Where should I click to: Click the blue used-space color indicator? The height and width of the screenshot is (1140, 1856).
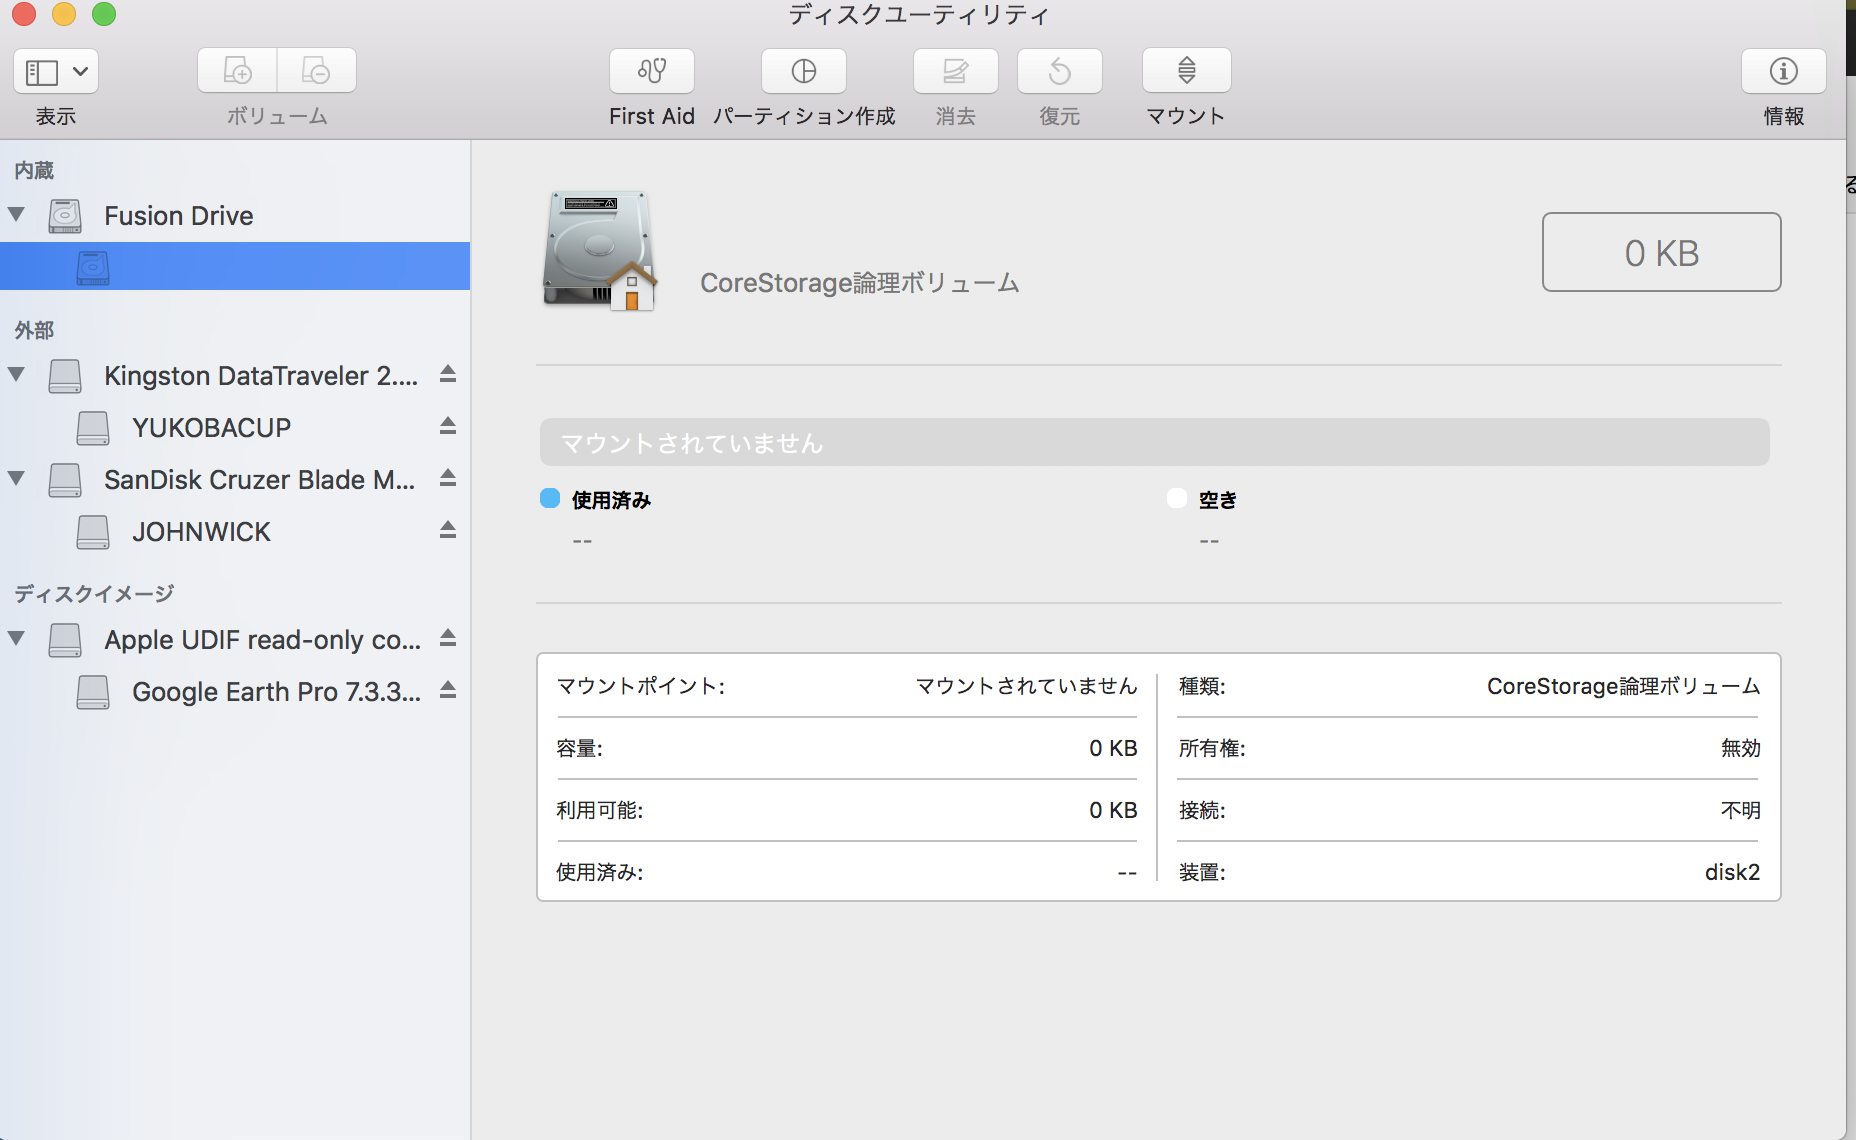pyautogui.click(x=550, y=498)
